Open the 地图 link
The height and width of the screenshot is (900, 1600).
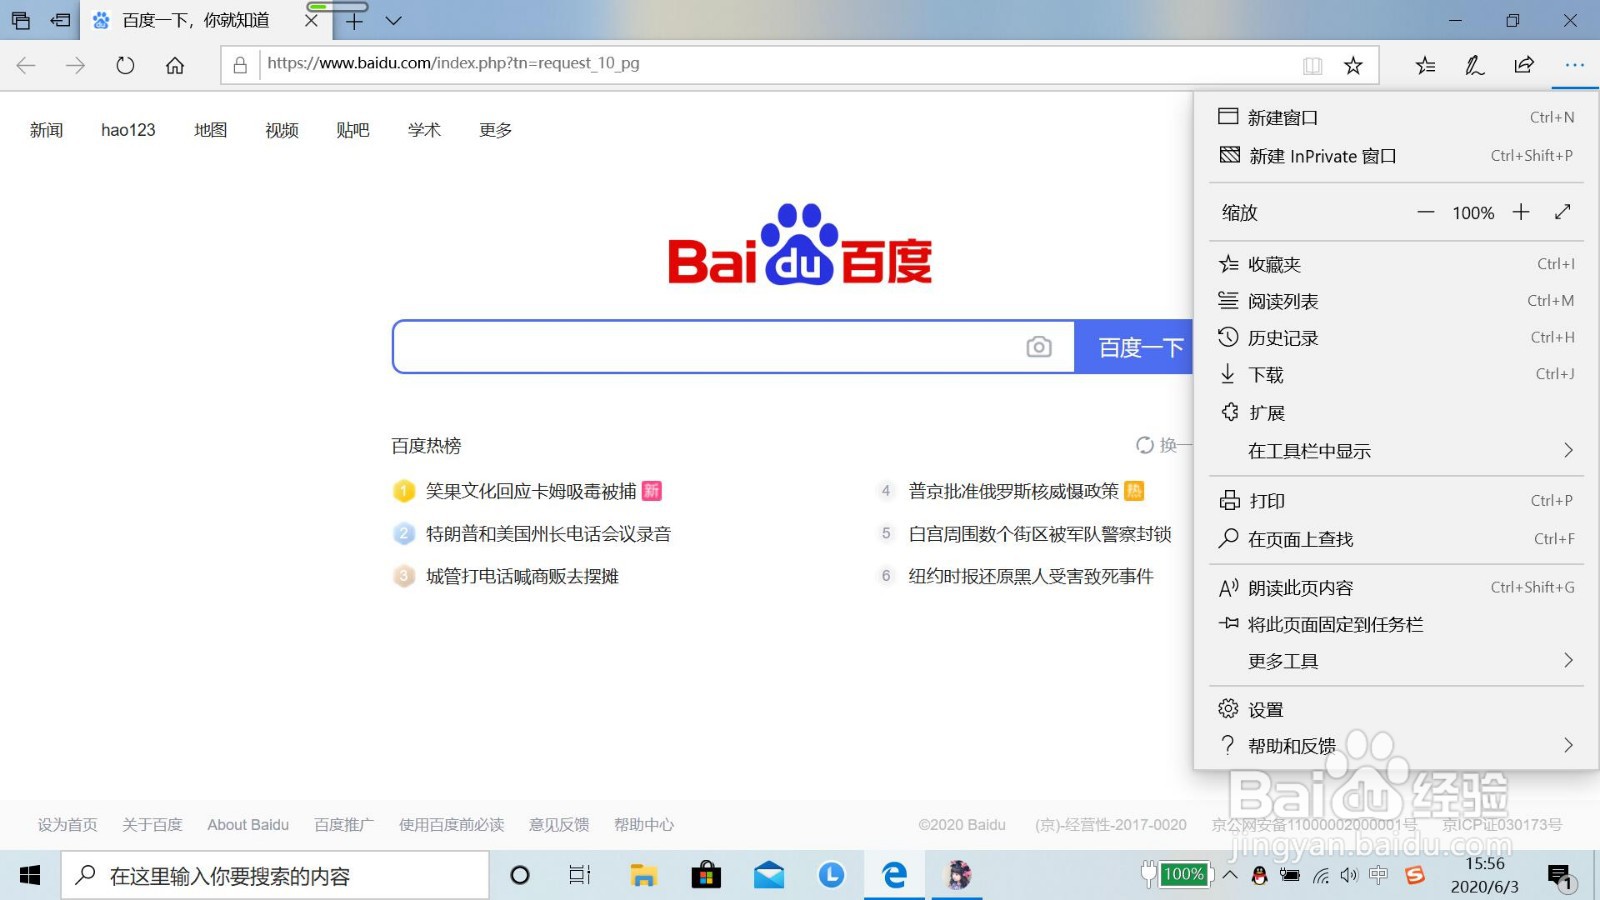(210, 130)
